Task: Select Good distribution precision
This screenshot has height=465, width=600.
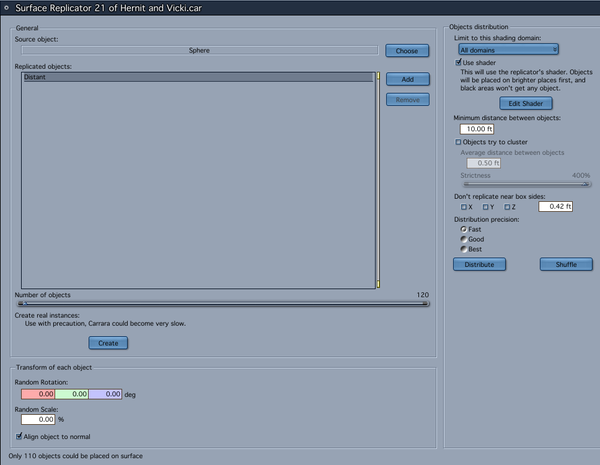Action: (x=464, y=239)
